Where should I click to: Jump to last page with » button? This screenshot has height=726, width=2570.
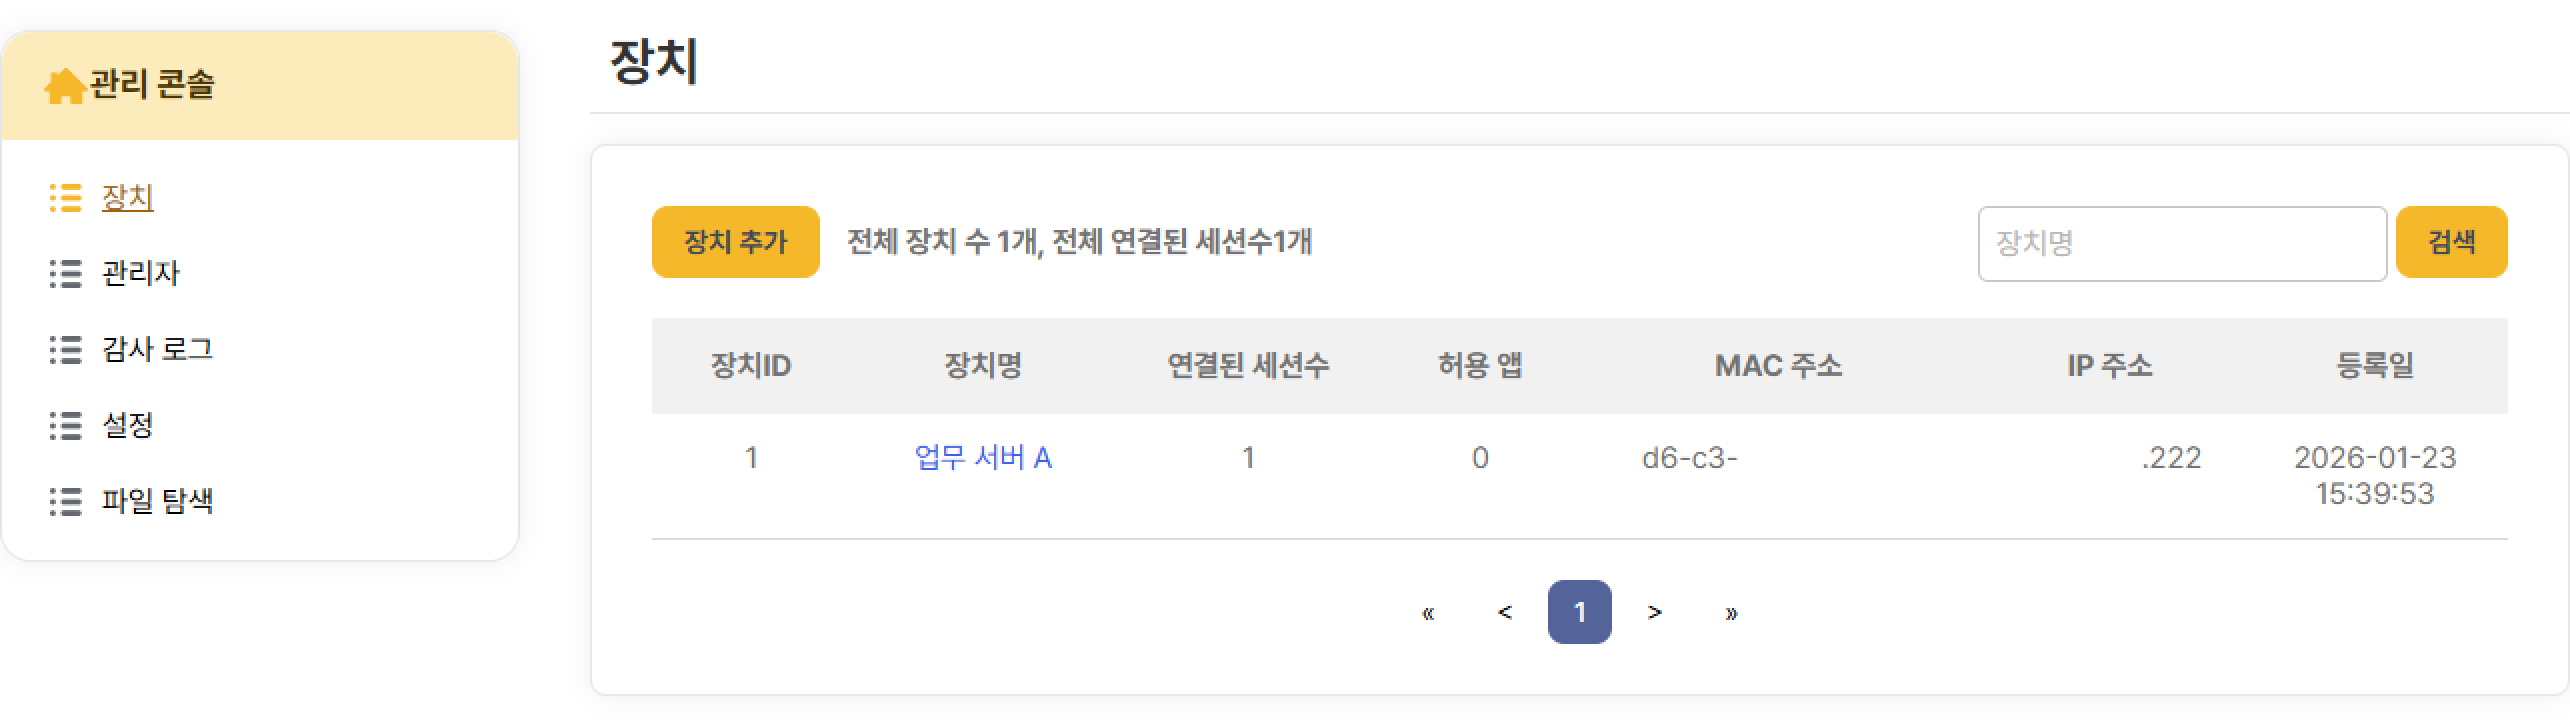click(x=1731, y=612)
